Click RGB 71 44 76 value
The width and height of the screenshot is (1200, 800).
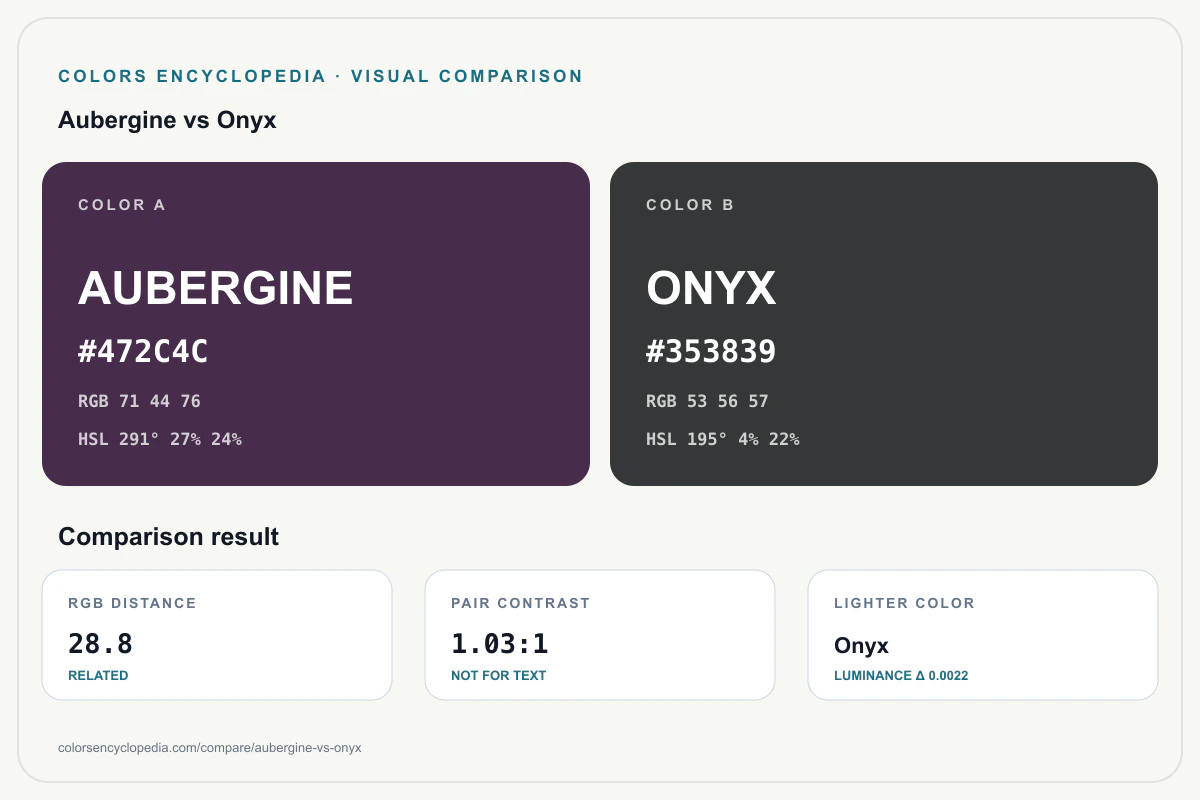coord(139,402)
